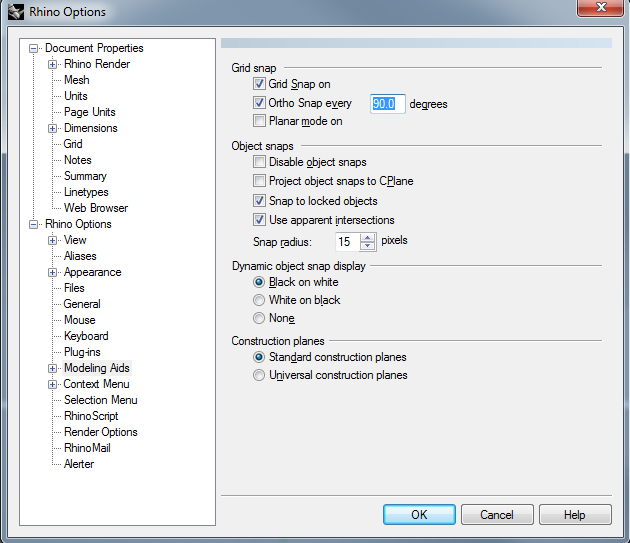
Task: Toggle the Ortho Snap every checkbox
Action: (x=259, y=102)
